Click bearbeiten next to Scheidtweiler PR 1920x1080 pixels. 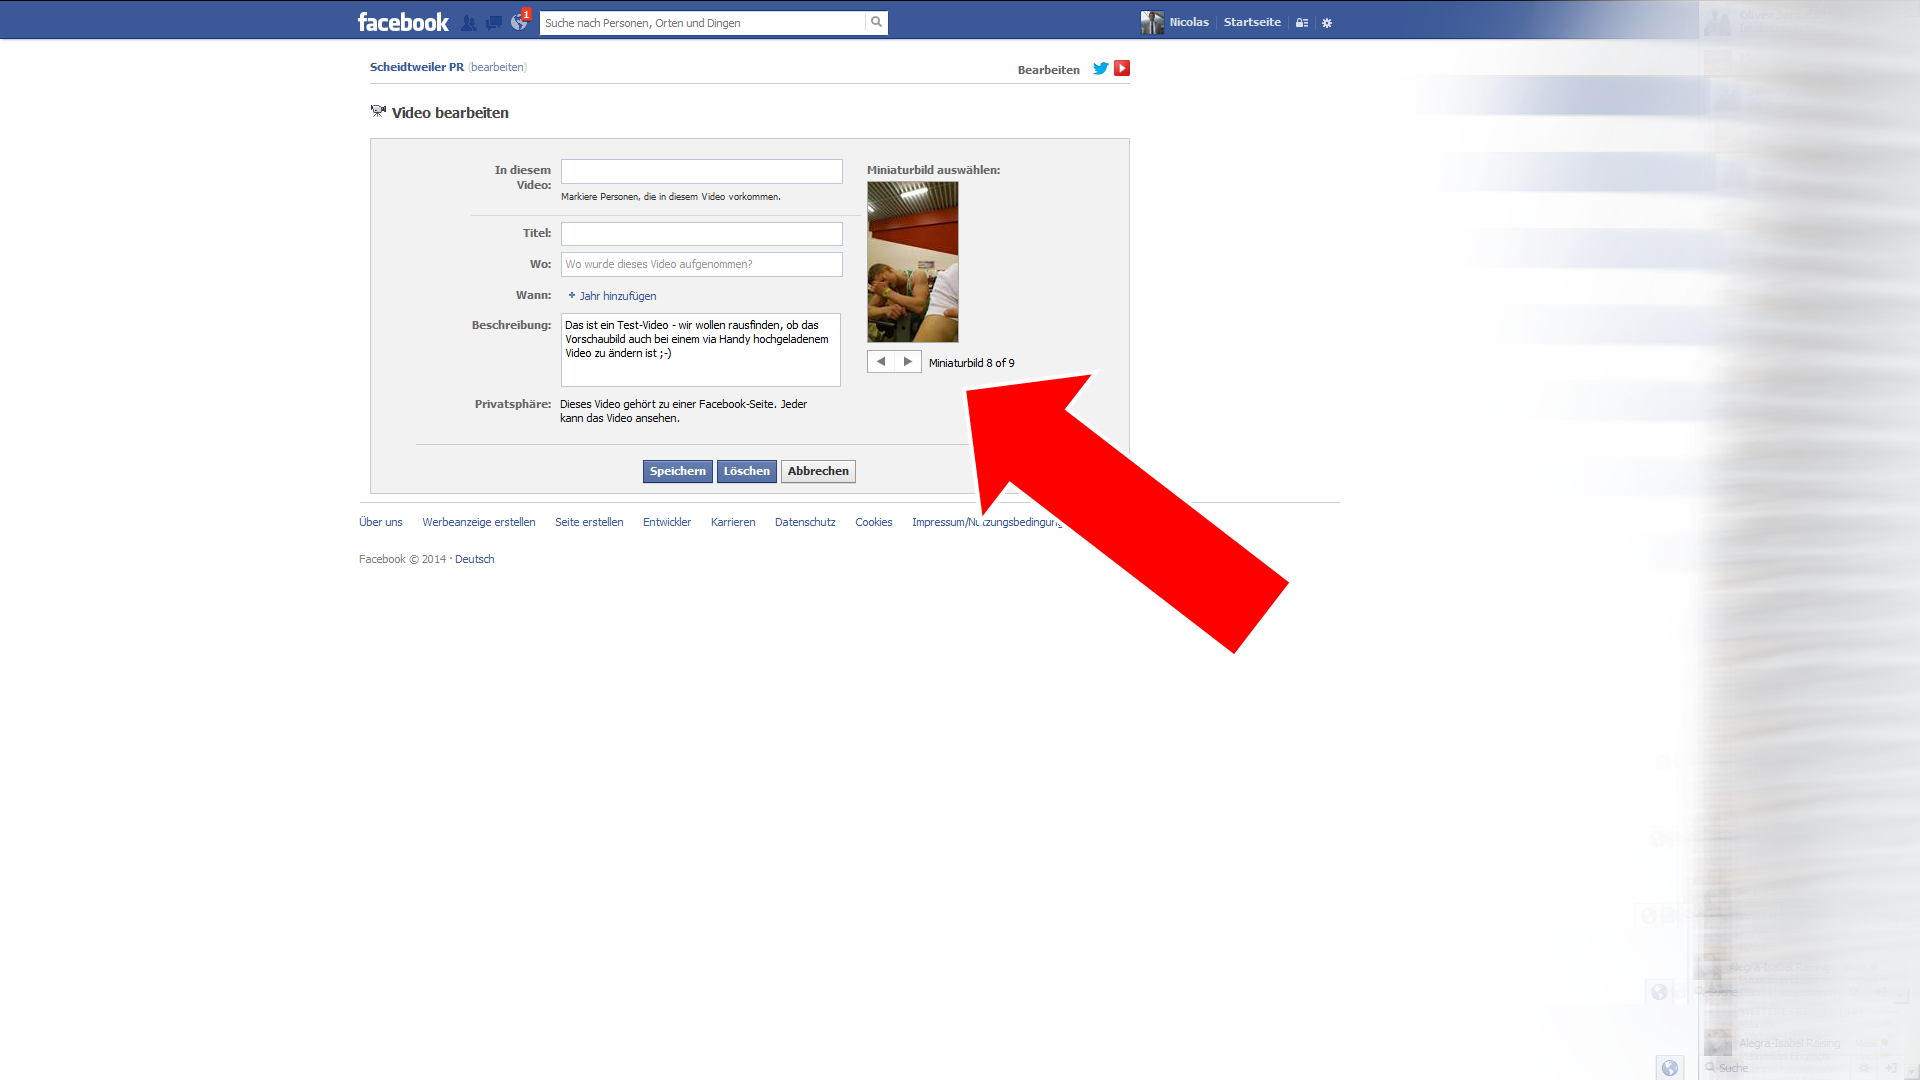[x=498, y=67]
